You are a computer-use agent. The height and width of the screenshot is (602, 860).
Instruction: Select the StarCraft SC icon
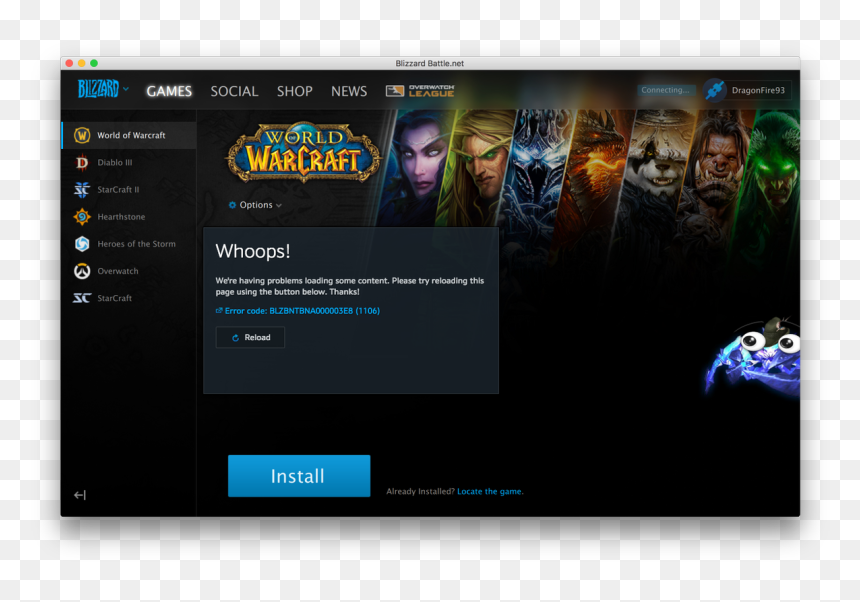[x=82, y=298]
